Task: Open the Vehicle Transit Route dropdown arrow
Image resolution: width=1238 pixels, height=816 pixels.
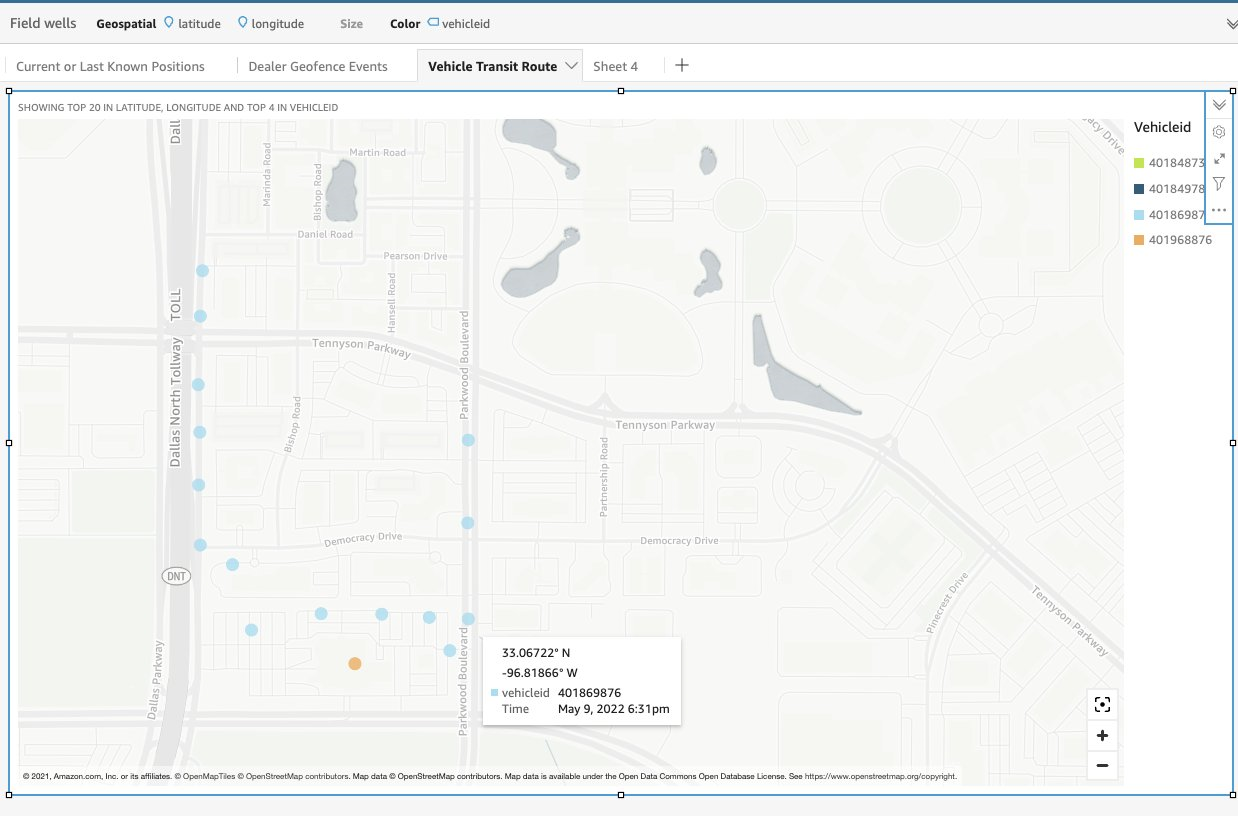Action: pyautogui.click(x=573, y=65)
